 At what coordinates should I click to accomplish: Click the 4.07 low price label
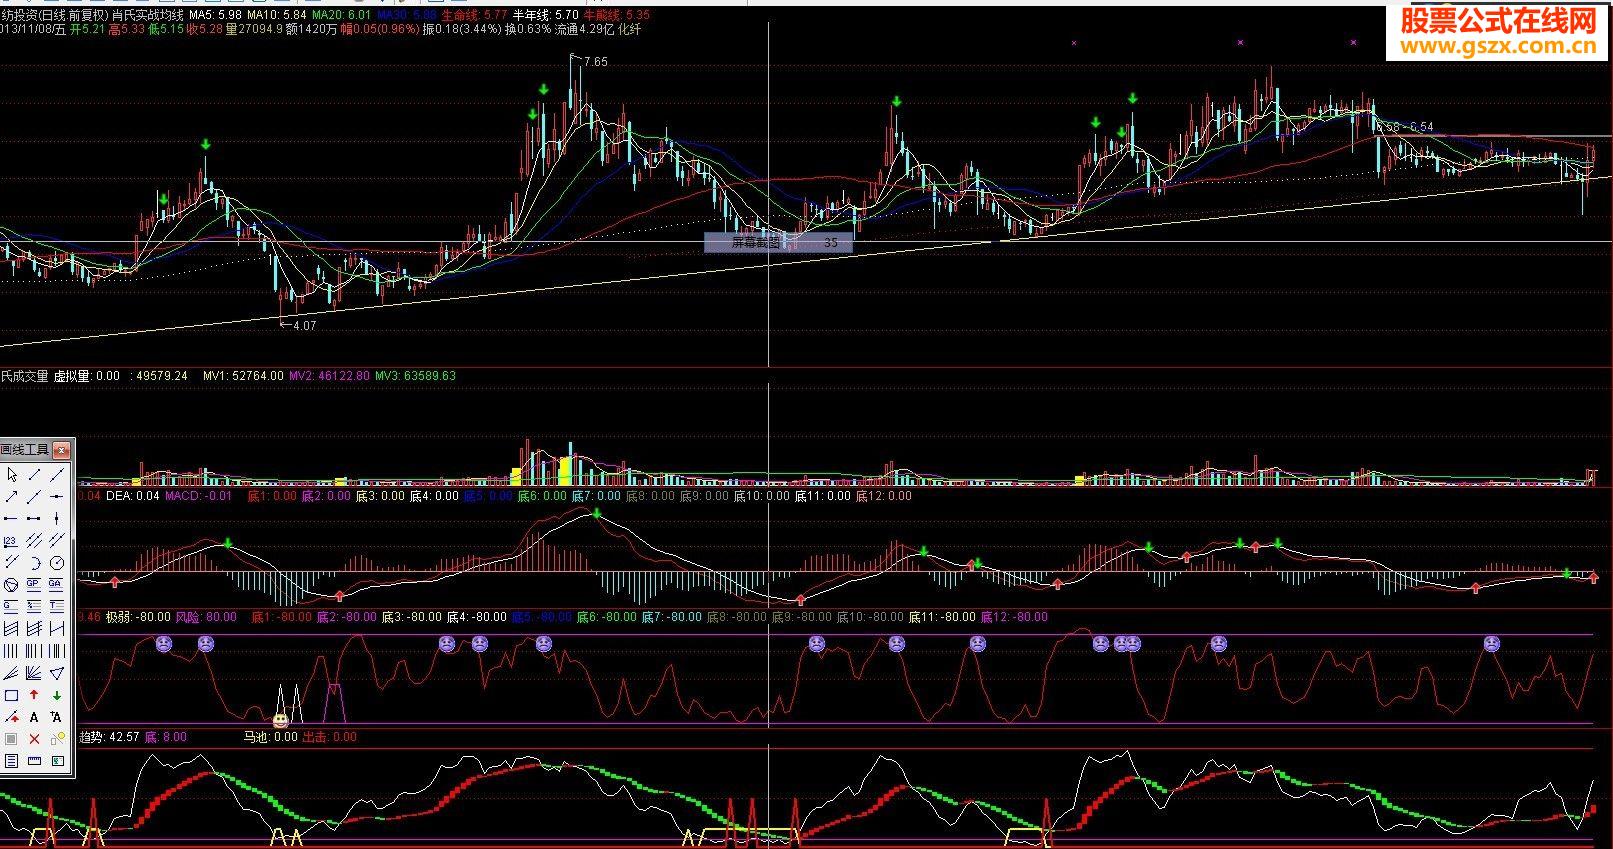pyautogui.click(x=304, y=326)
